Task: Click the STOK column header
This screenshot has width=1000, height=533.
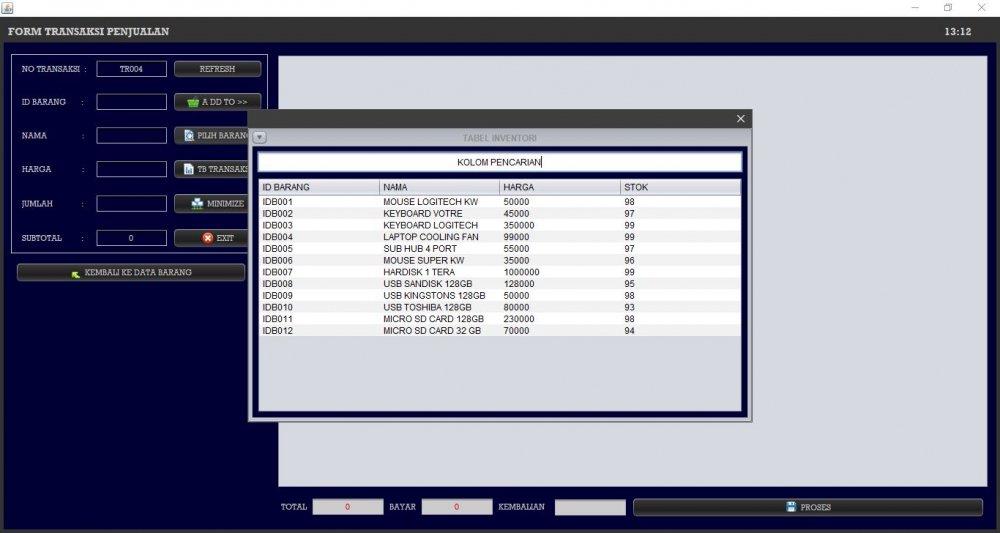Action: tap(680, 187)
